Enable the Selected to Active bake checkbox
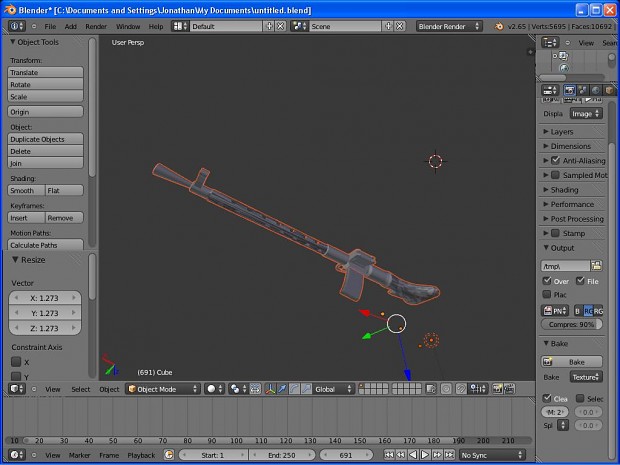620x465 pixels. pyautogui.click(x=580, y=398)
